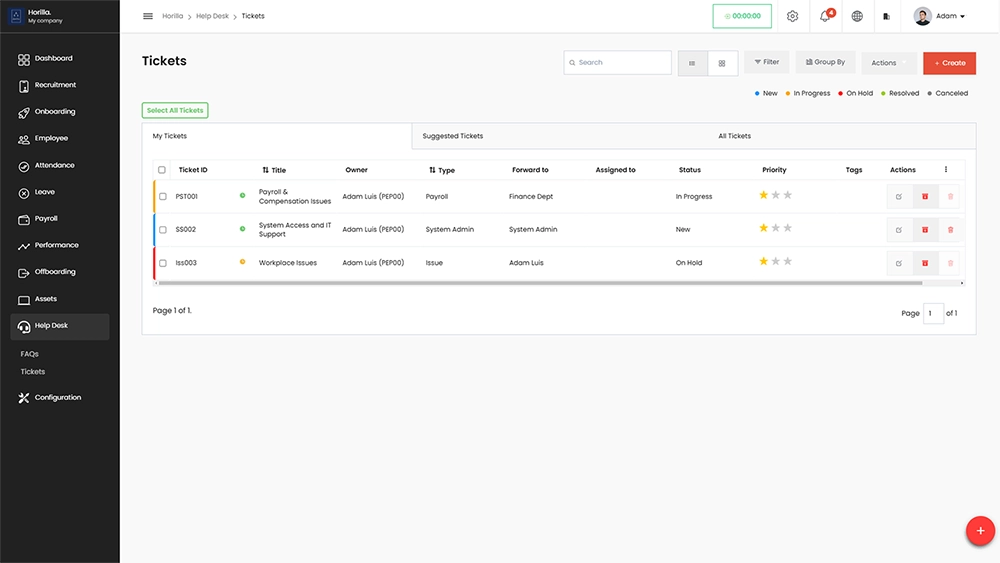Switch to the Suggested Tickets tab

point(452,136)
